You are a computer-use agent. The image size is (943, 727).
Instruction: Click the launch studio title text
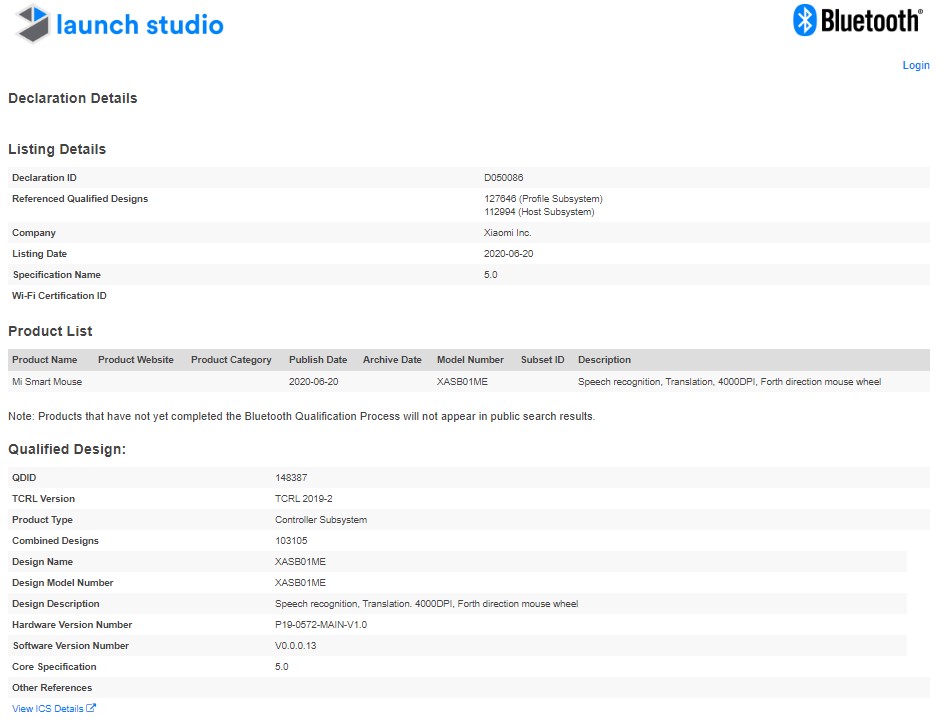(140, 25)
